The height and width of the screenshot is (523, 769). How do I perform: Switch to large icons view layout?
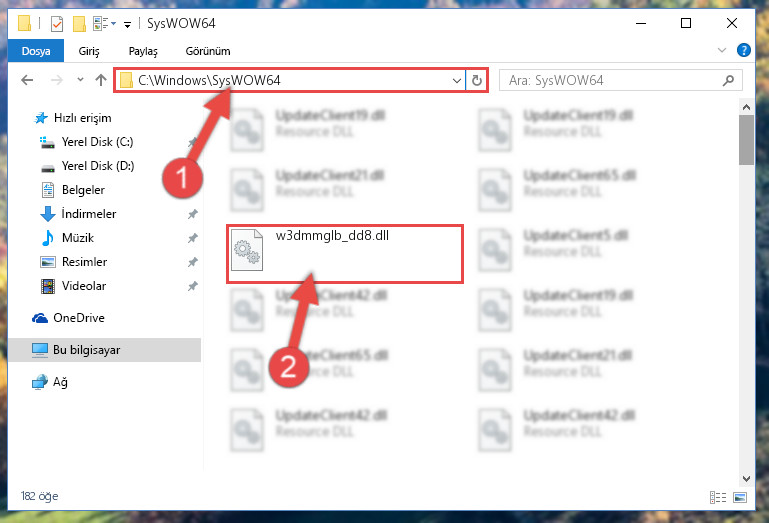pyautogui.click(x=740, y=497)
